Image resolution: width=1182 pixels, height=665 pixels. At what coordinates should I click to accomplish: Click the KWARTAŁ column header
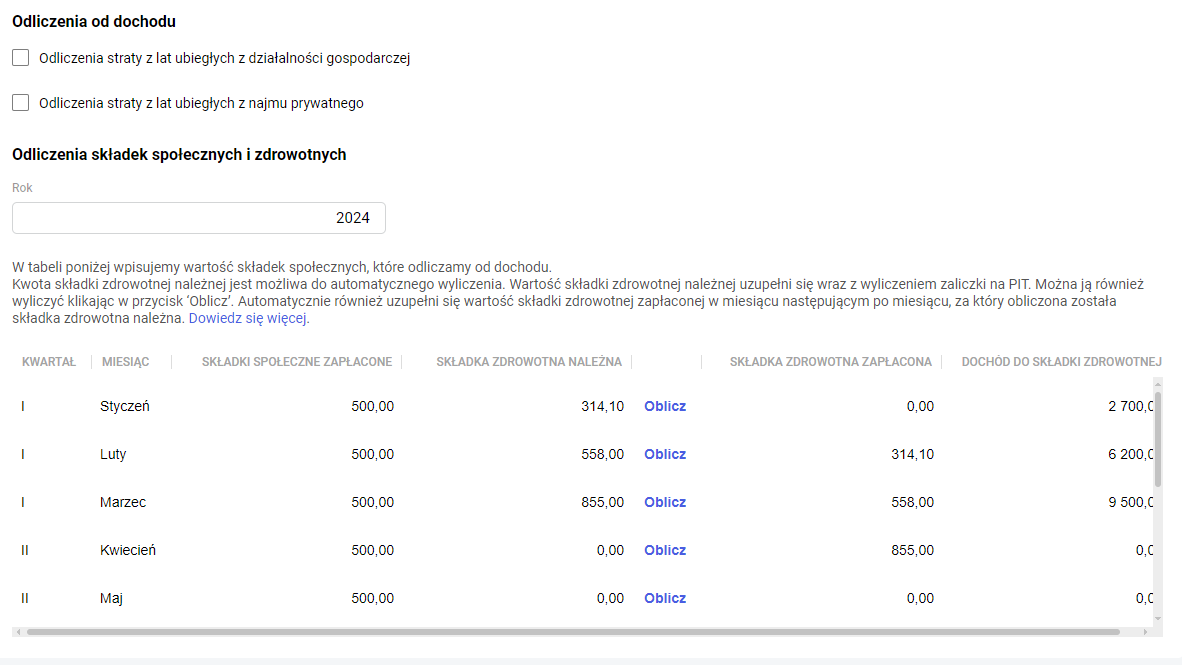tap(49, 362)
